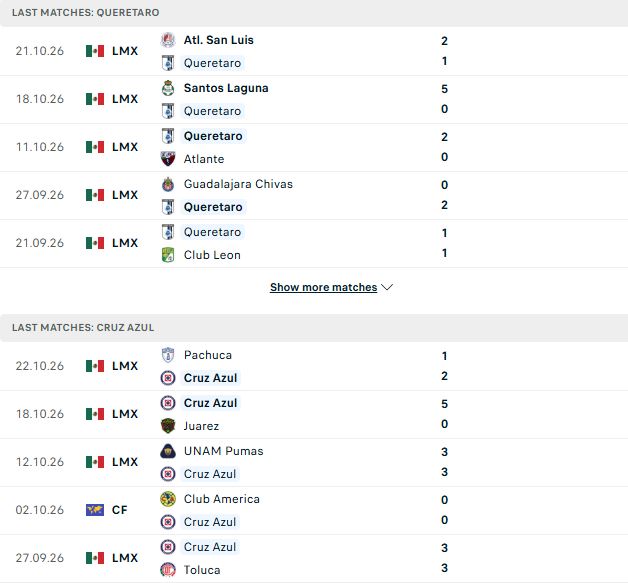The image size is (628, 583).
Task: Select the Last Matches: Queretaro header
Action: pos(314,13)
